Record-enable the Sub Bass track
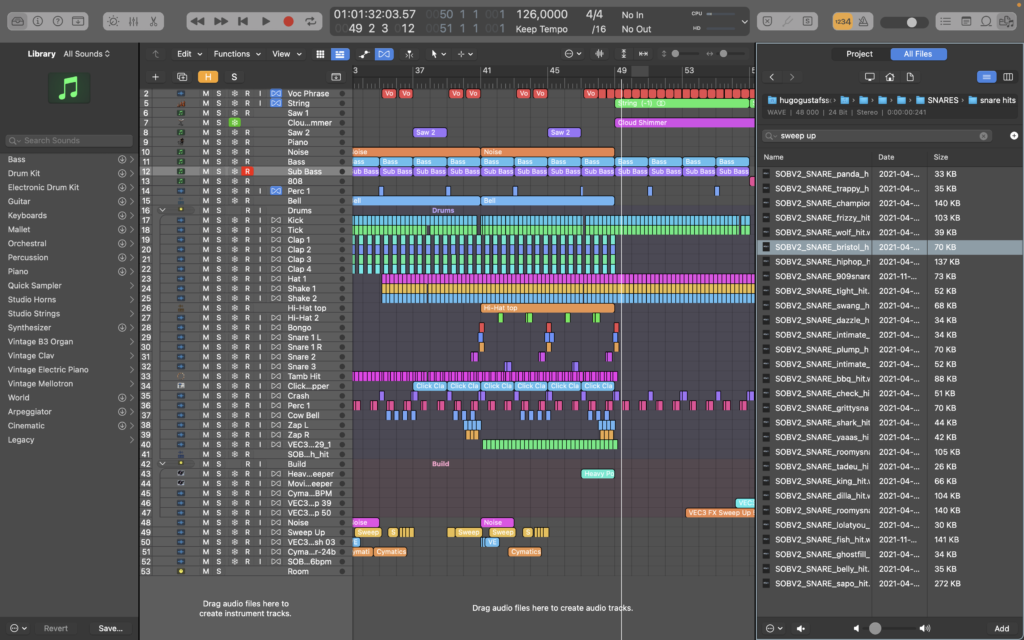 (247, 170)
